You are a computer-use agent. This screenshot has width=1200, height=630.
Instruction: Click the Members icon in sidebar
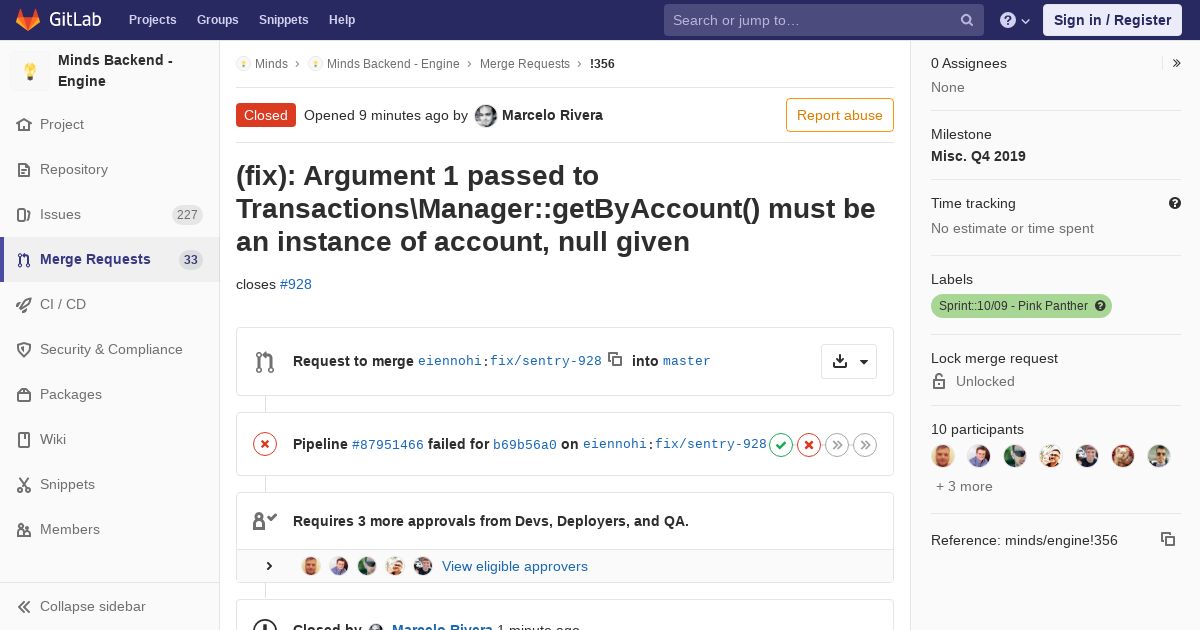tap(24, 530)
